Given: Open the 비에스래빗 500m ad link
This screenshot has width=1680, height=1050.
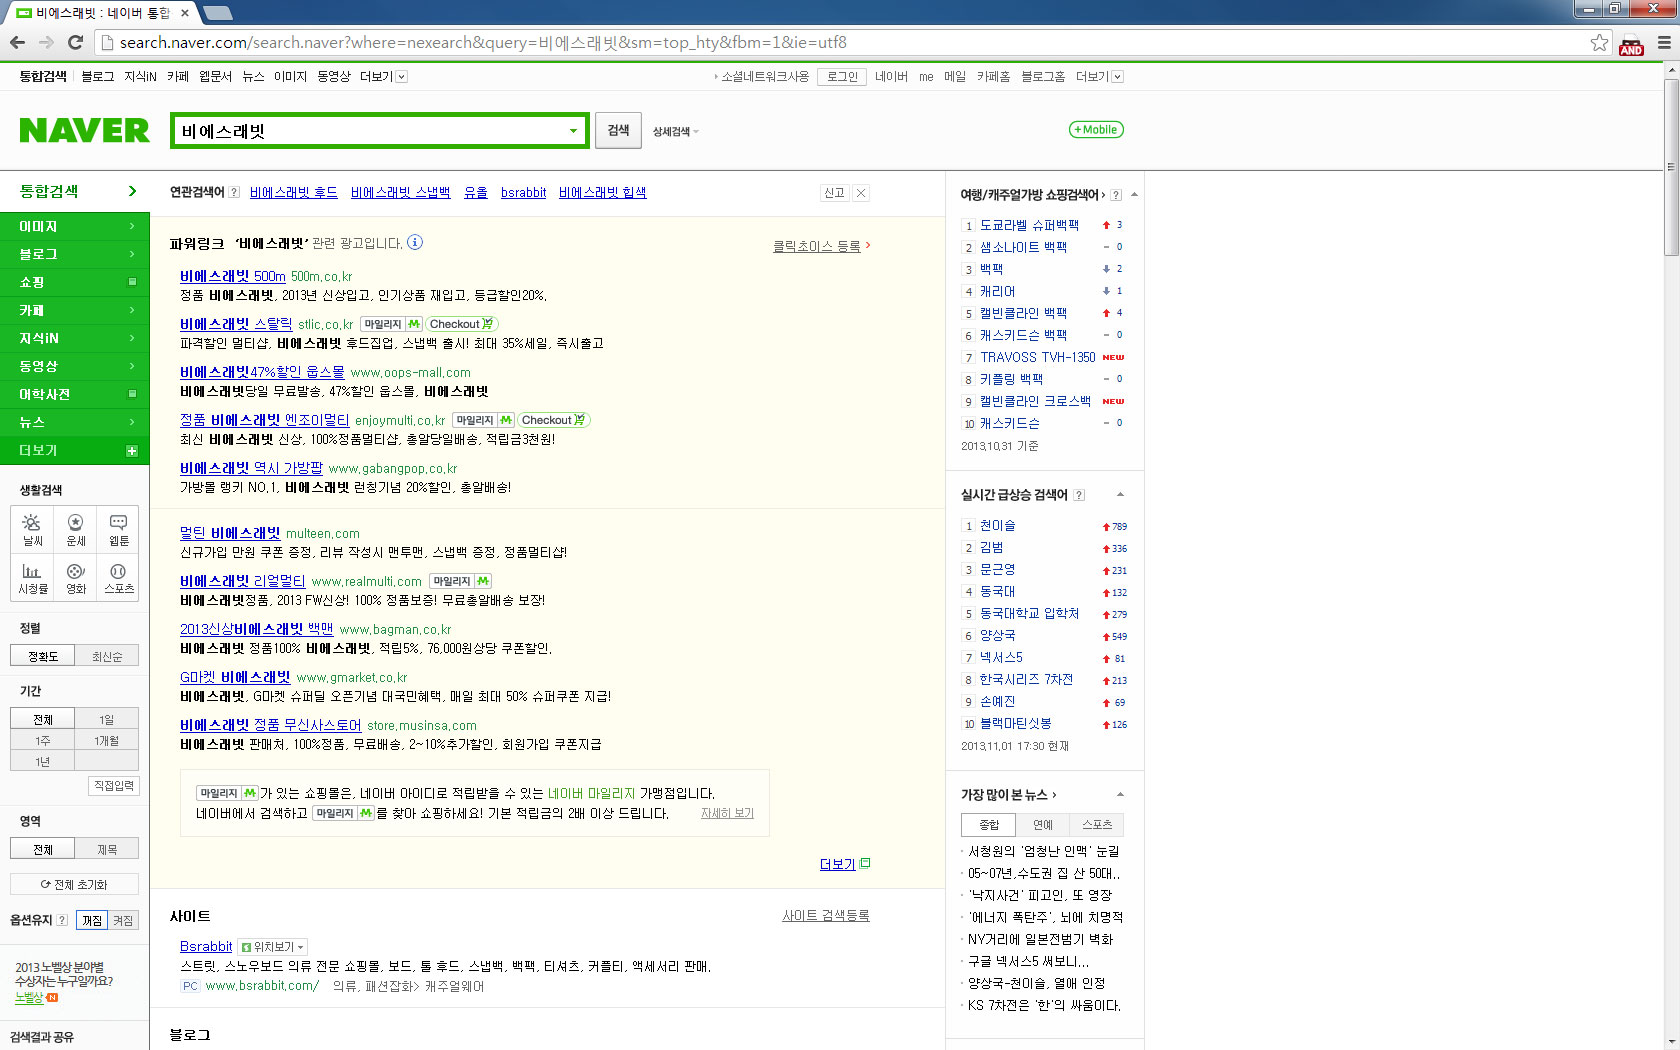Looking at the screenshot, I should (233, 276).
